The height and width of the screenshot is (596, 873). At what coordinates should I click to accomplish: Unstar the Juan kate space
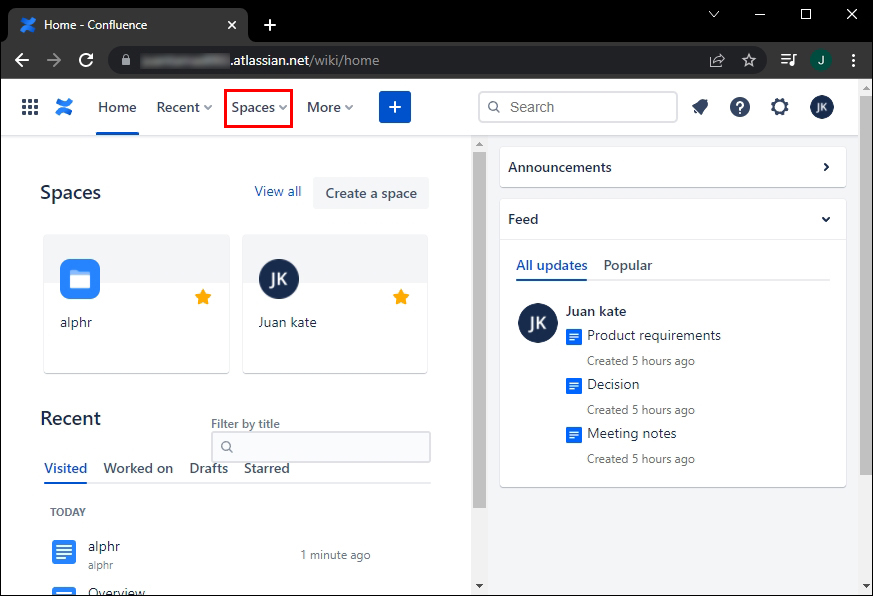(401, 297)
